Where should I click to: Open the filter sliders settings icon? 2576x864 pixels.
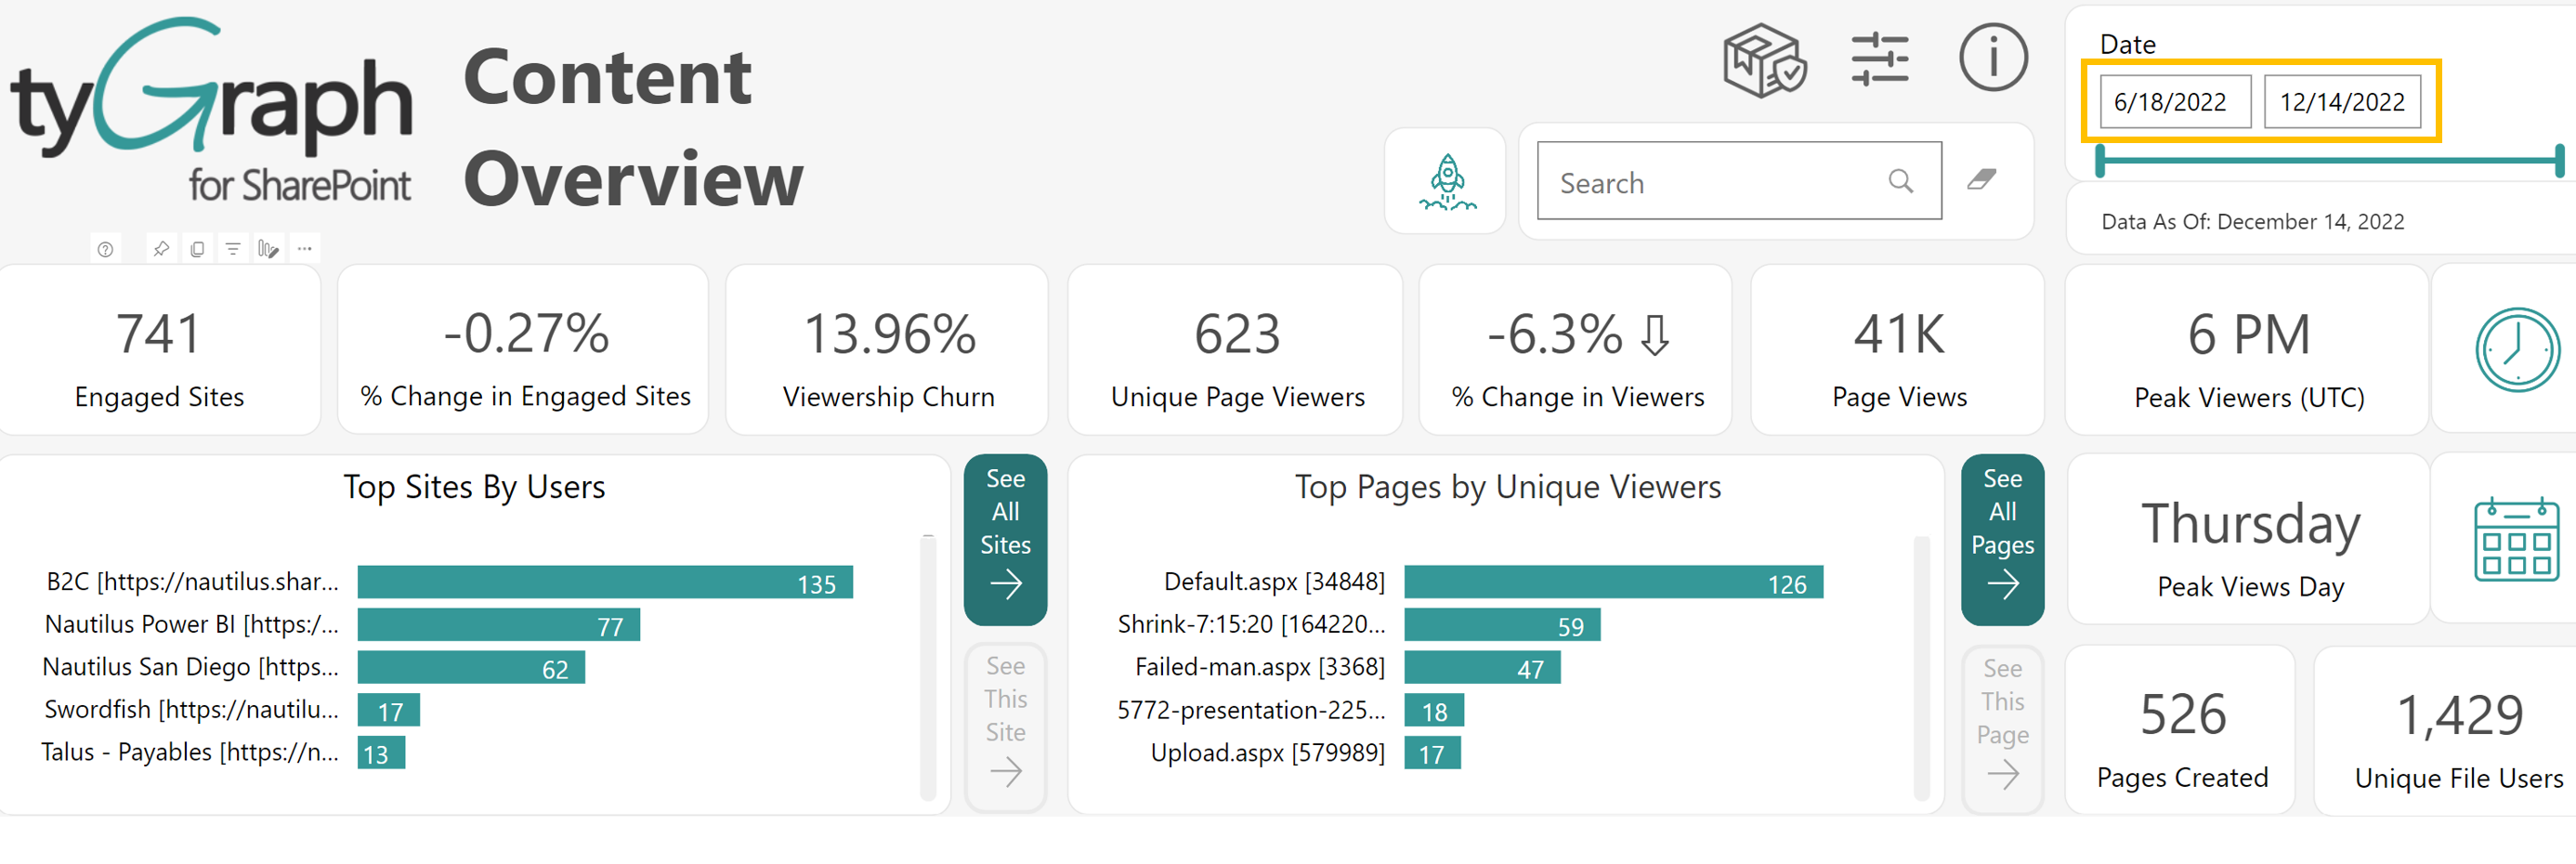click(1879, 60)
